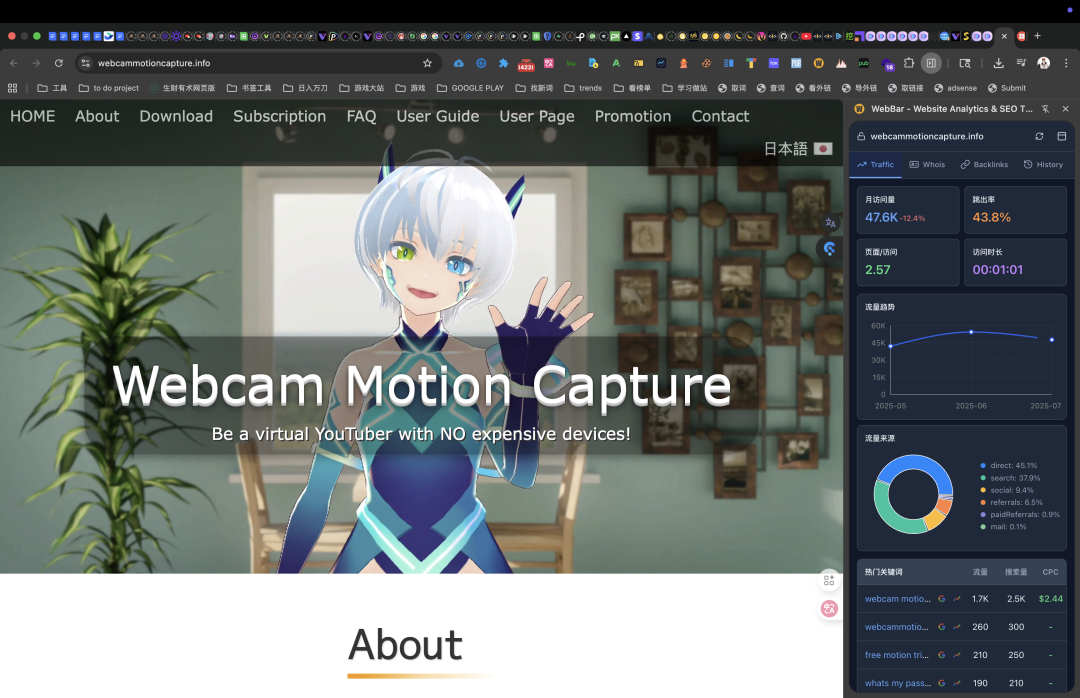1080x698 pixels.
Task: Open the Chrome three-dot menu
Action: (1066, 63)
